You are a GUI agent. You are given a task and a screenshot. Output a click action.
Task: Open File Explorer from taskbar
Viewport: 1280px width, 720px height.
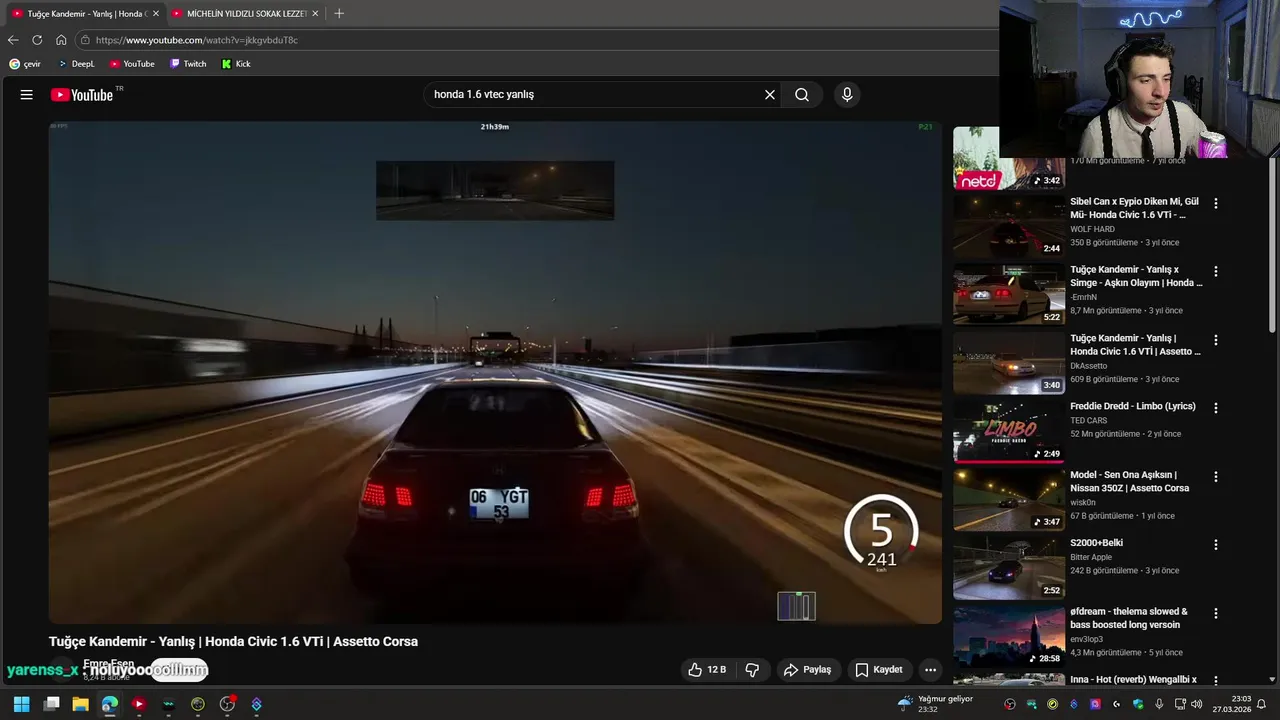(81, 704)
